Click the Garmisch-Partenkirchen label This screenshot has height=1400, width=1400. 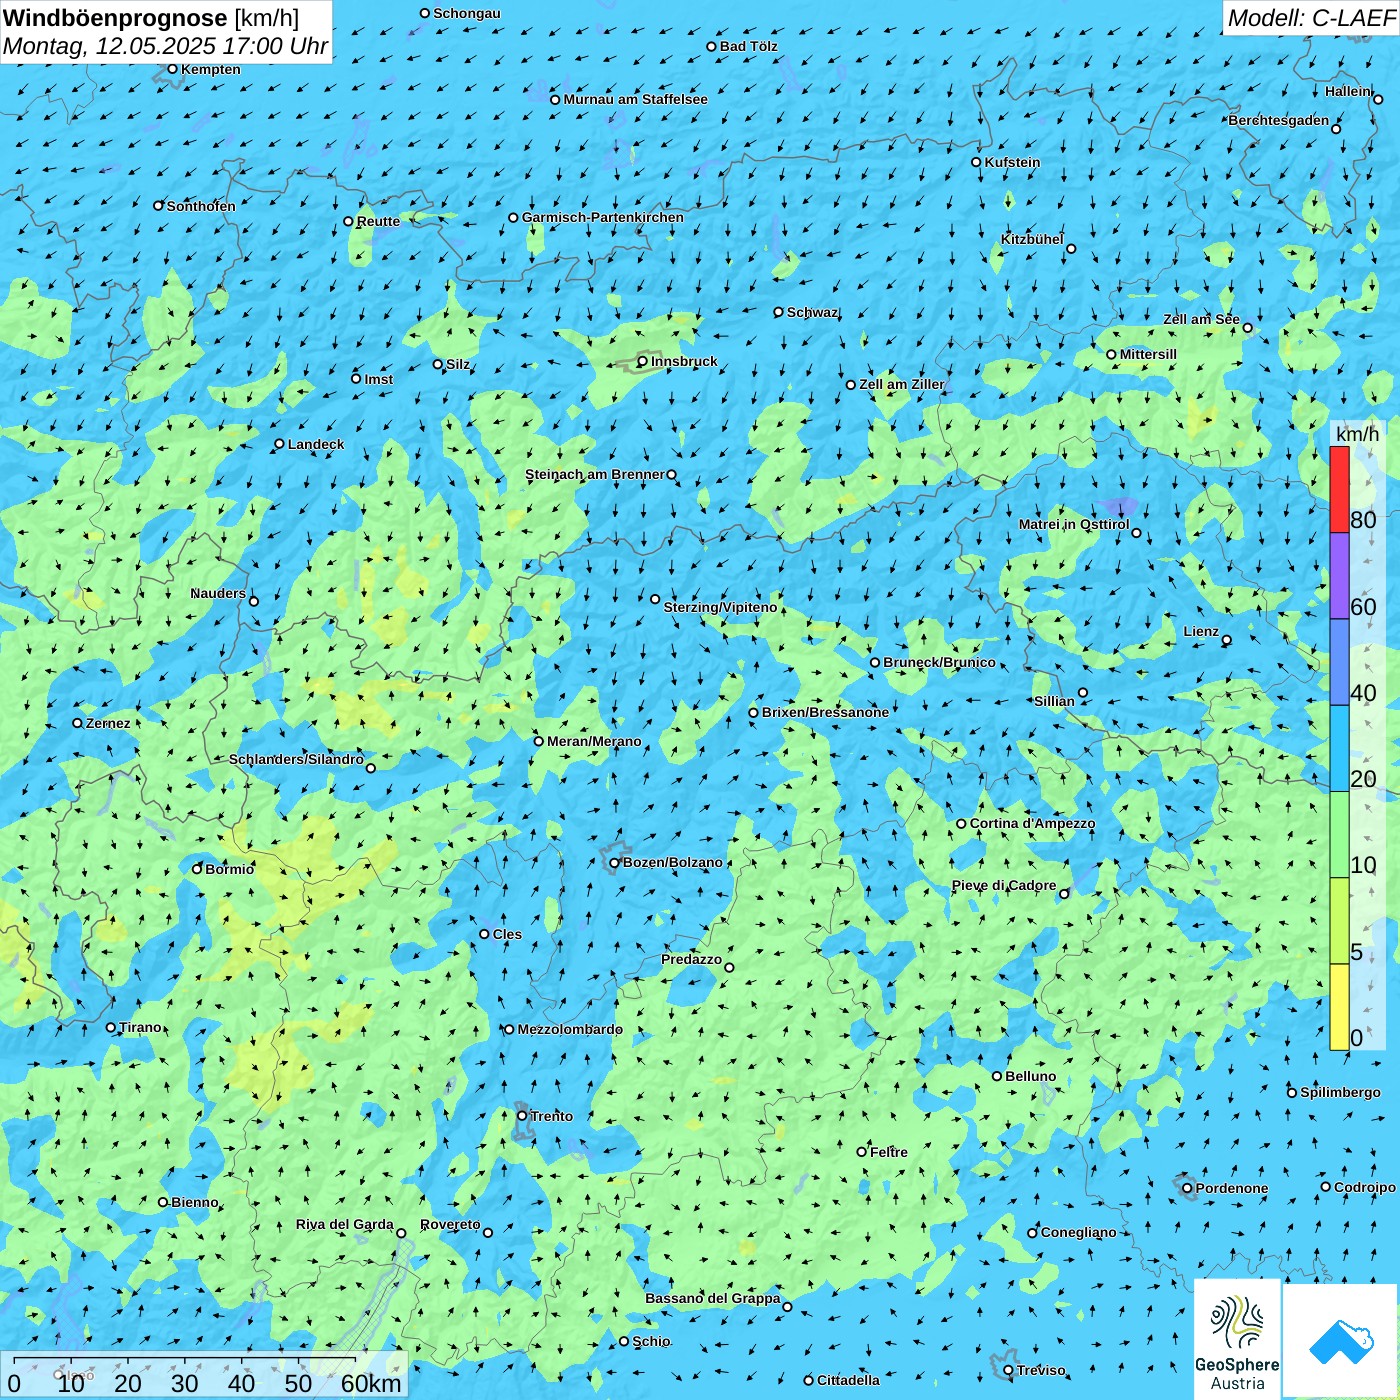603,217
